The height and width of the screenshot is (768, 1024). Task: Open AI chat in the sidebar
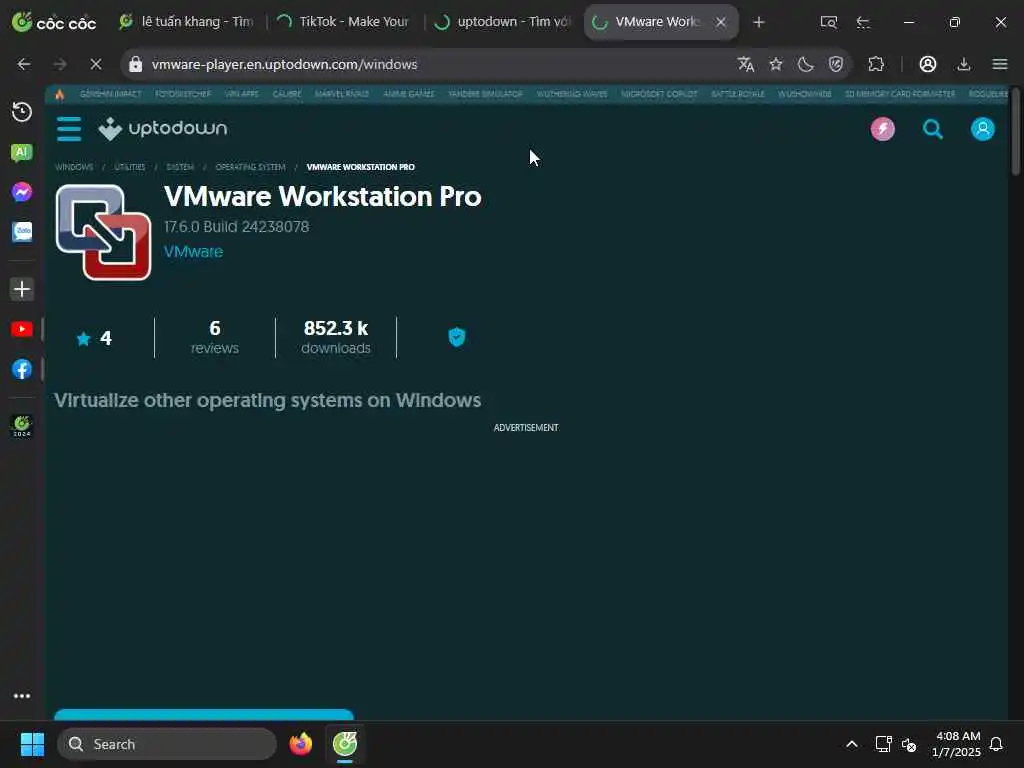[22, 153]
